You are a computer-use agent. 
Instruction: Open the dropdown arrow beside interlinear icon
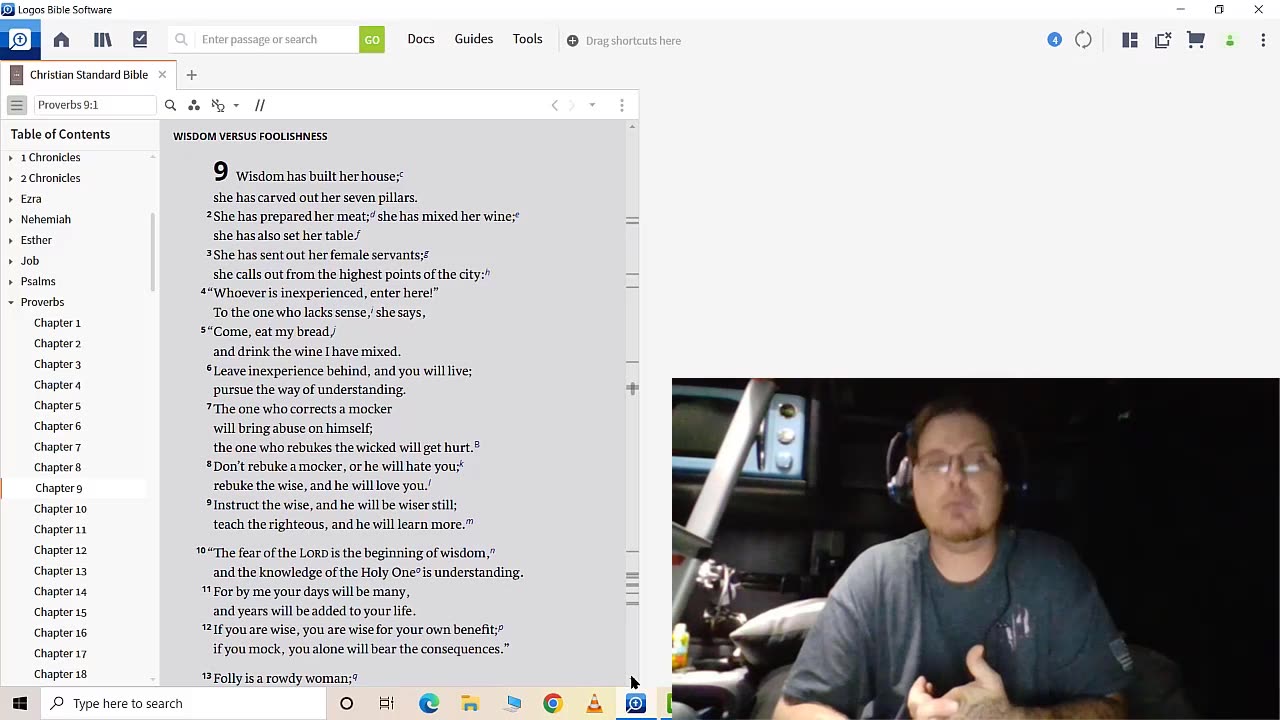point(236,105)
